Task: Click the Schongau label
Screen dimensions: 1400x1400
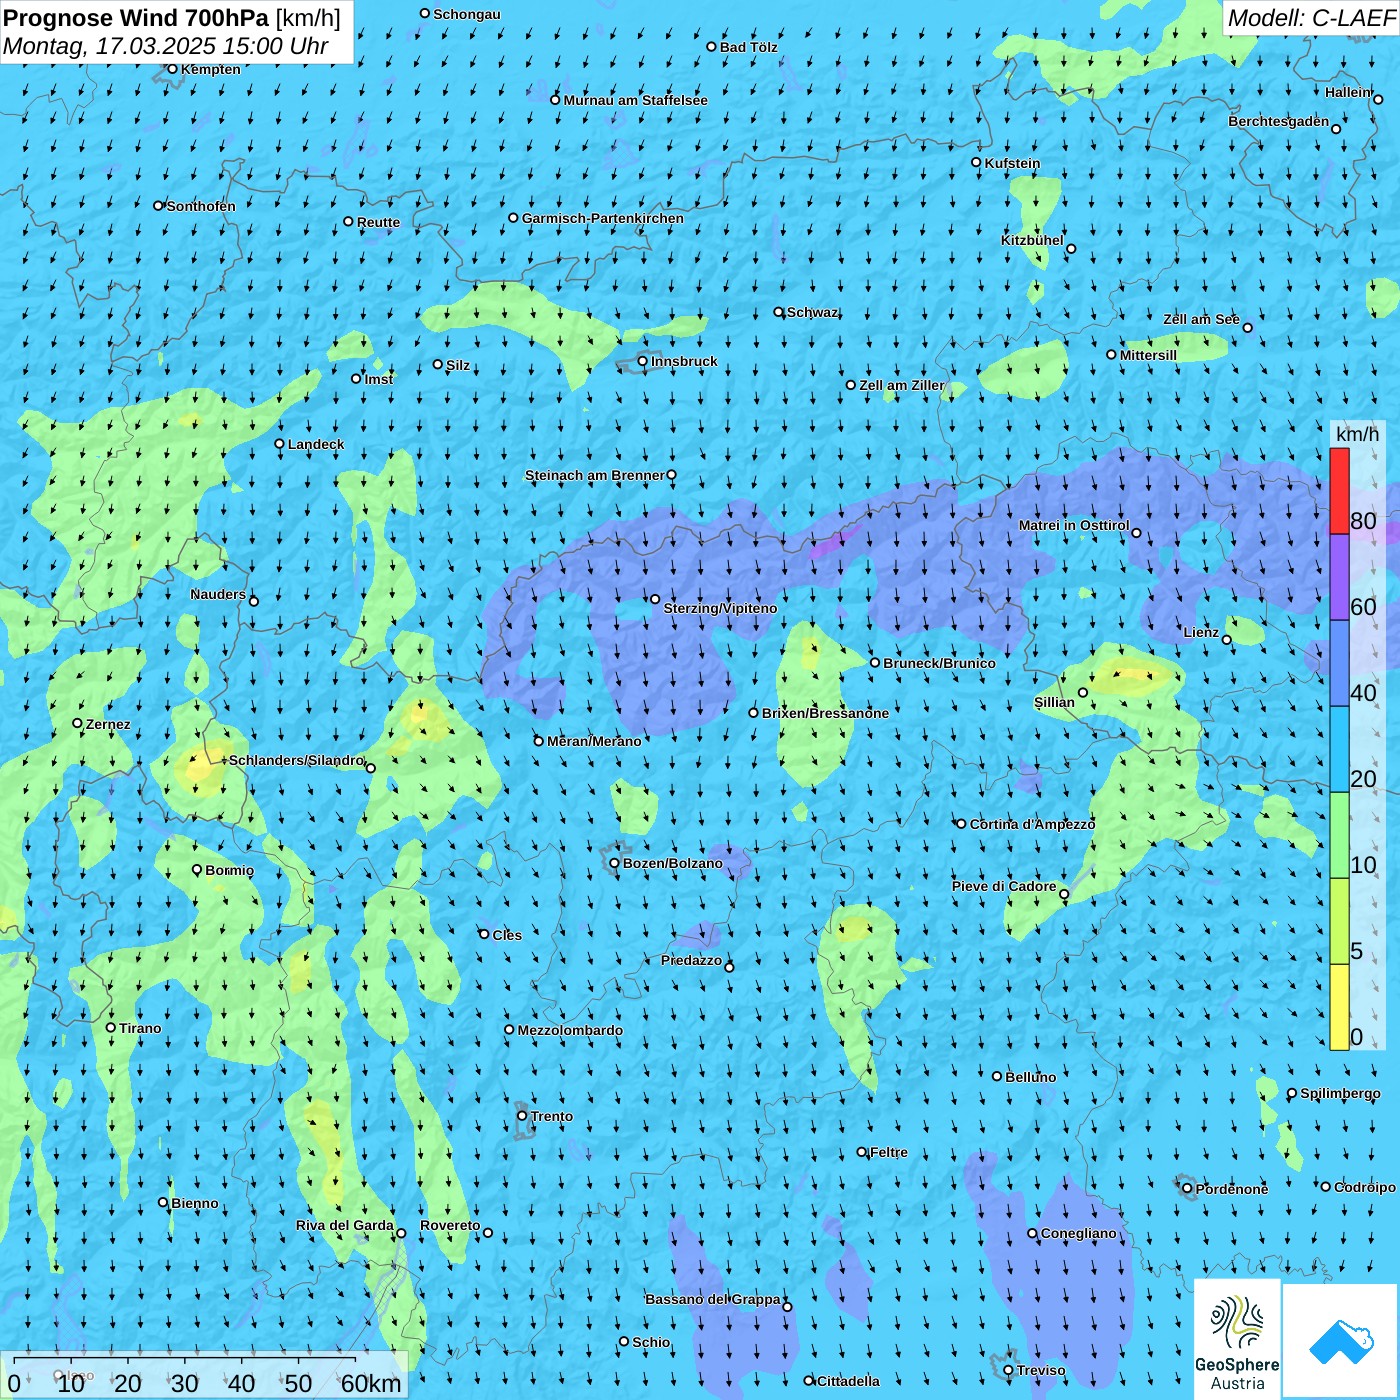Action: click(467, 14)
